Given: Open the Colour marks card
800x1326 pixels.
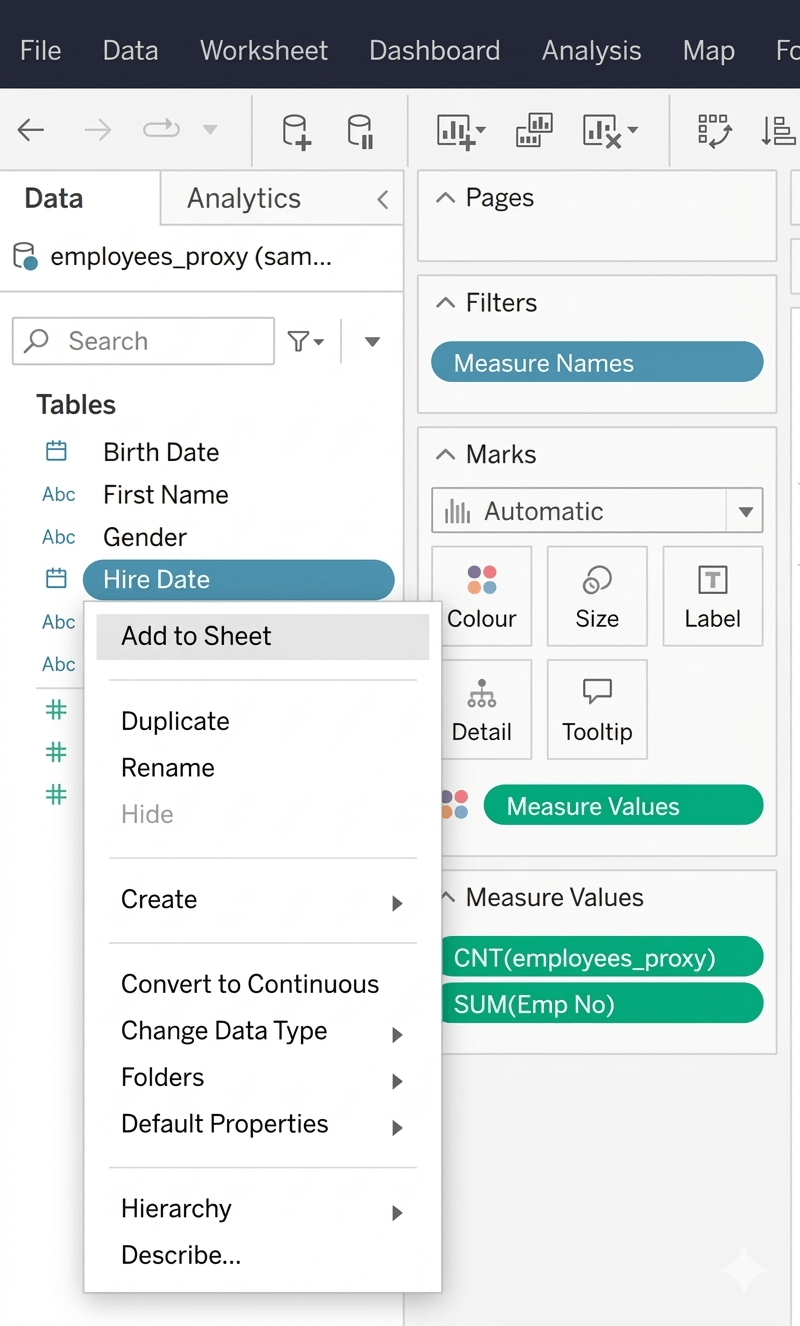Looking at the screenshot, I should pyautogui.click(x=482, y=596).
